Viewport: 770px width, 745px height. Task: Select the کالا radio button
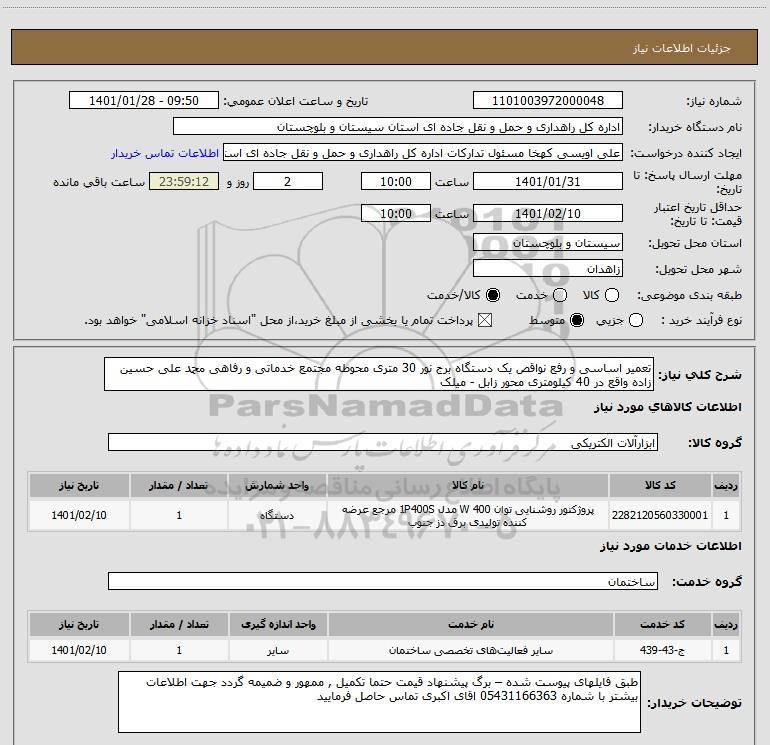(x=612, y=295)
